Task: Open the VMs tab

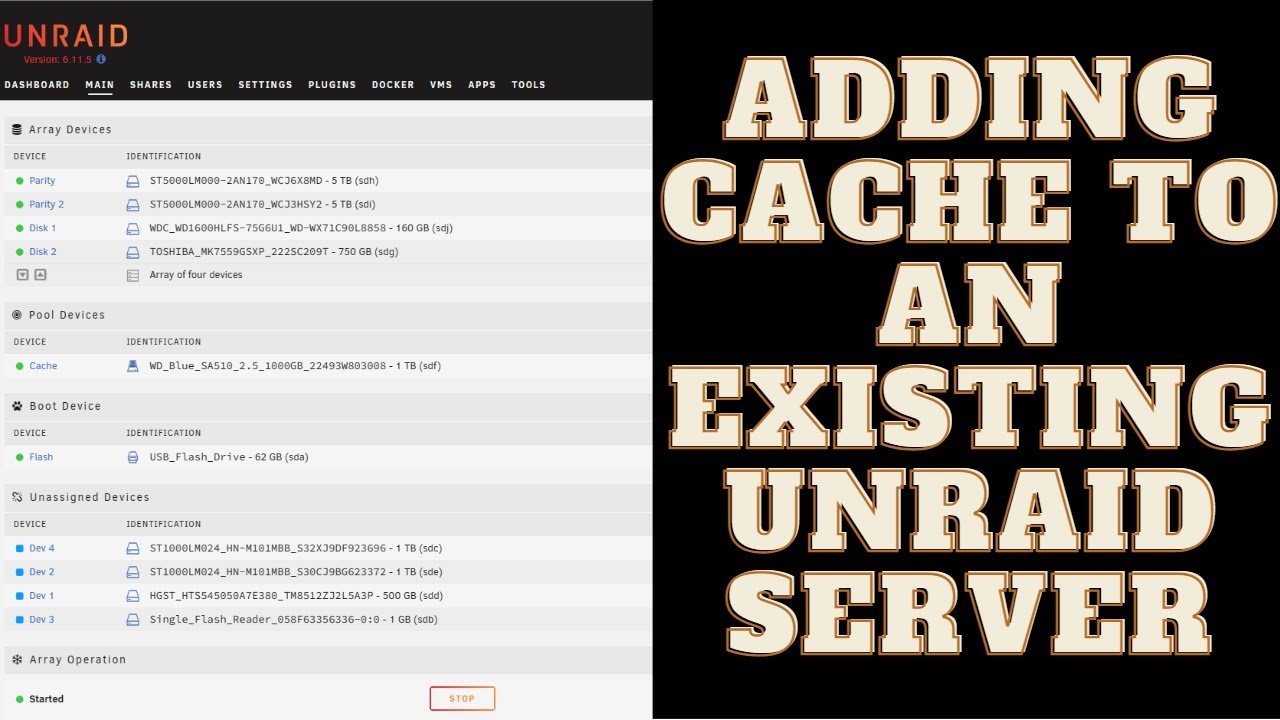Action: tap(441, 85)
